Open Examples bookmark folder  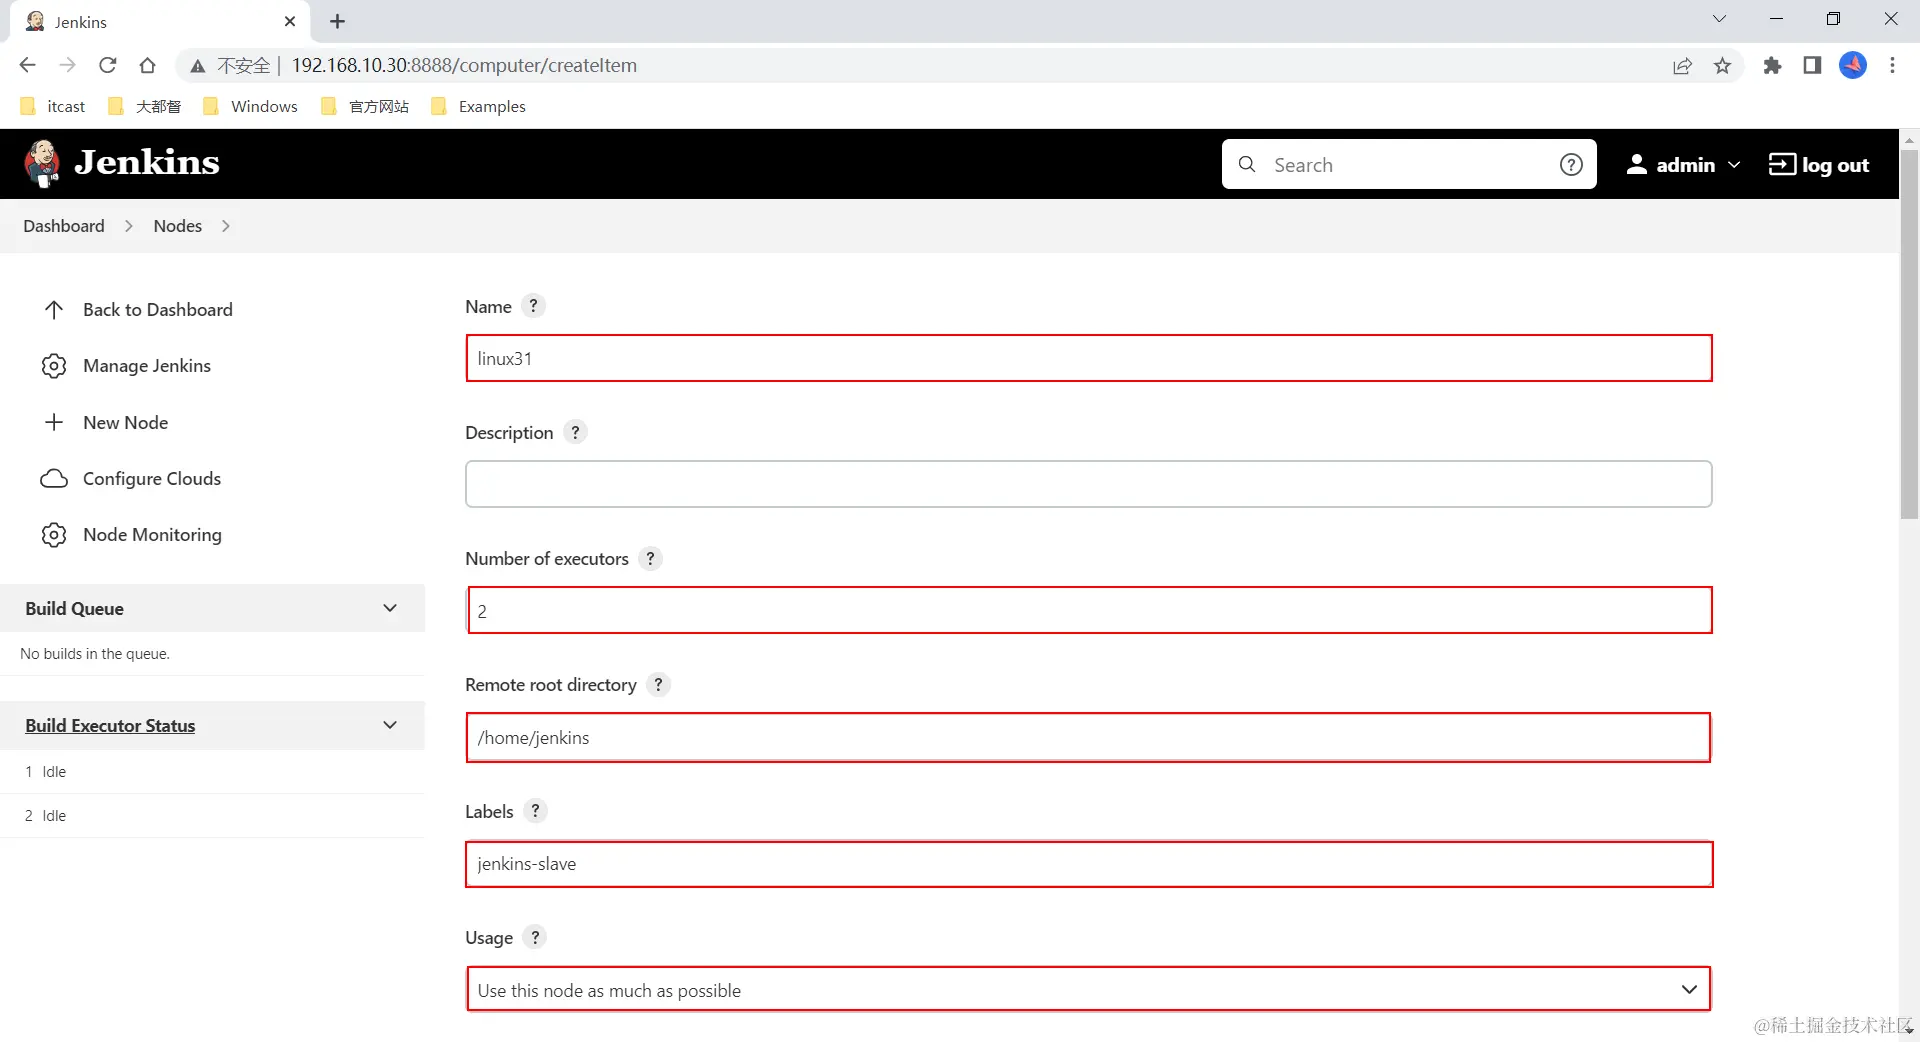click(478, 106)
